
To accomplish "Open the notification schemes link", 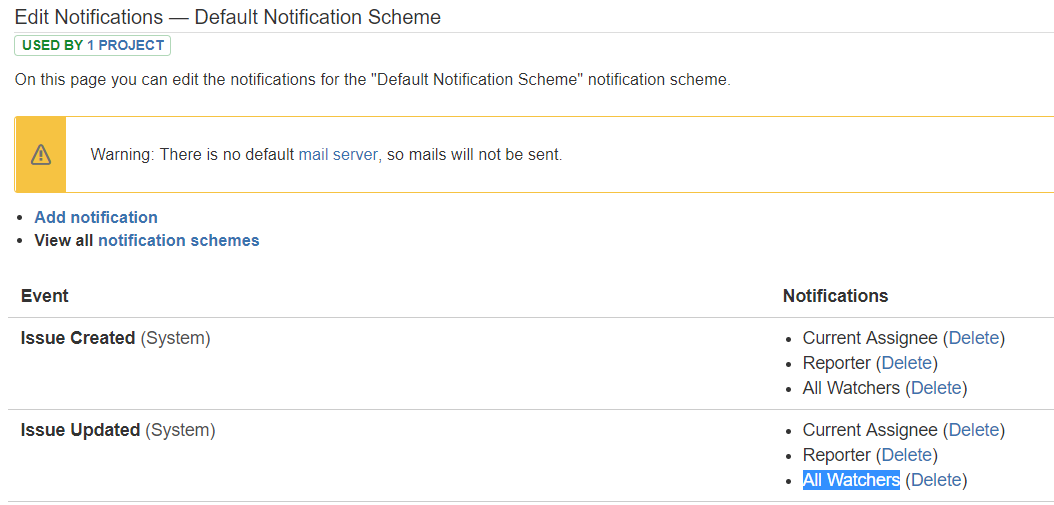I will tap(179, 240).
